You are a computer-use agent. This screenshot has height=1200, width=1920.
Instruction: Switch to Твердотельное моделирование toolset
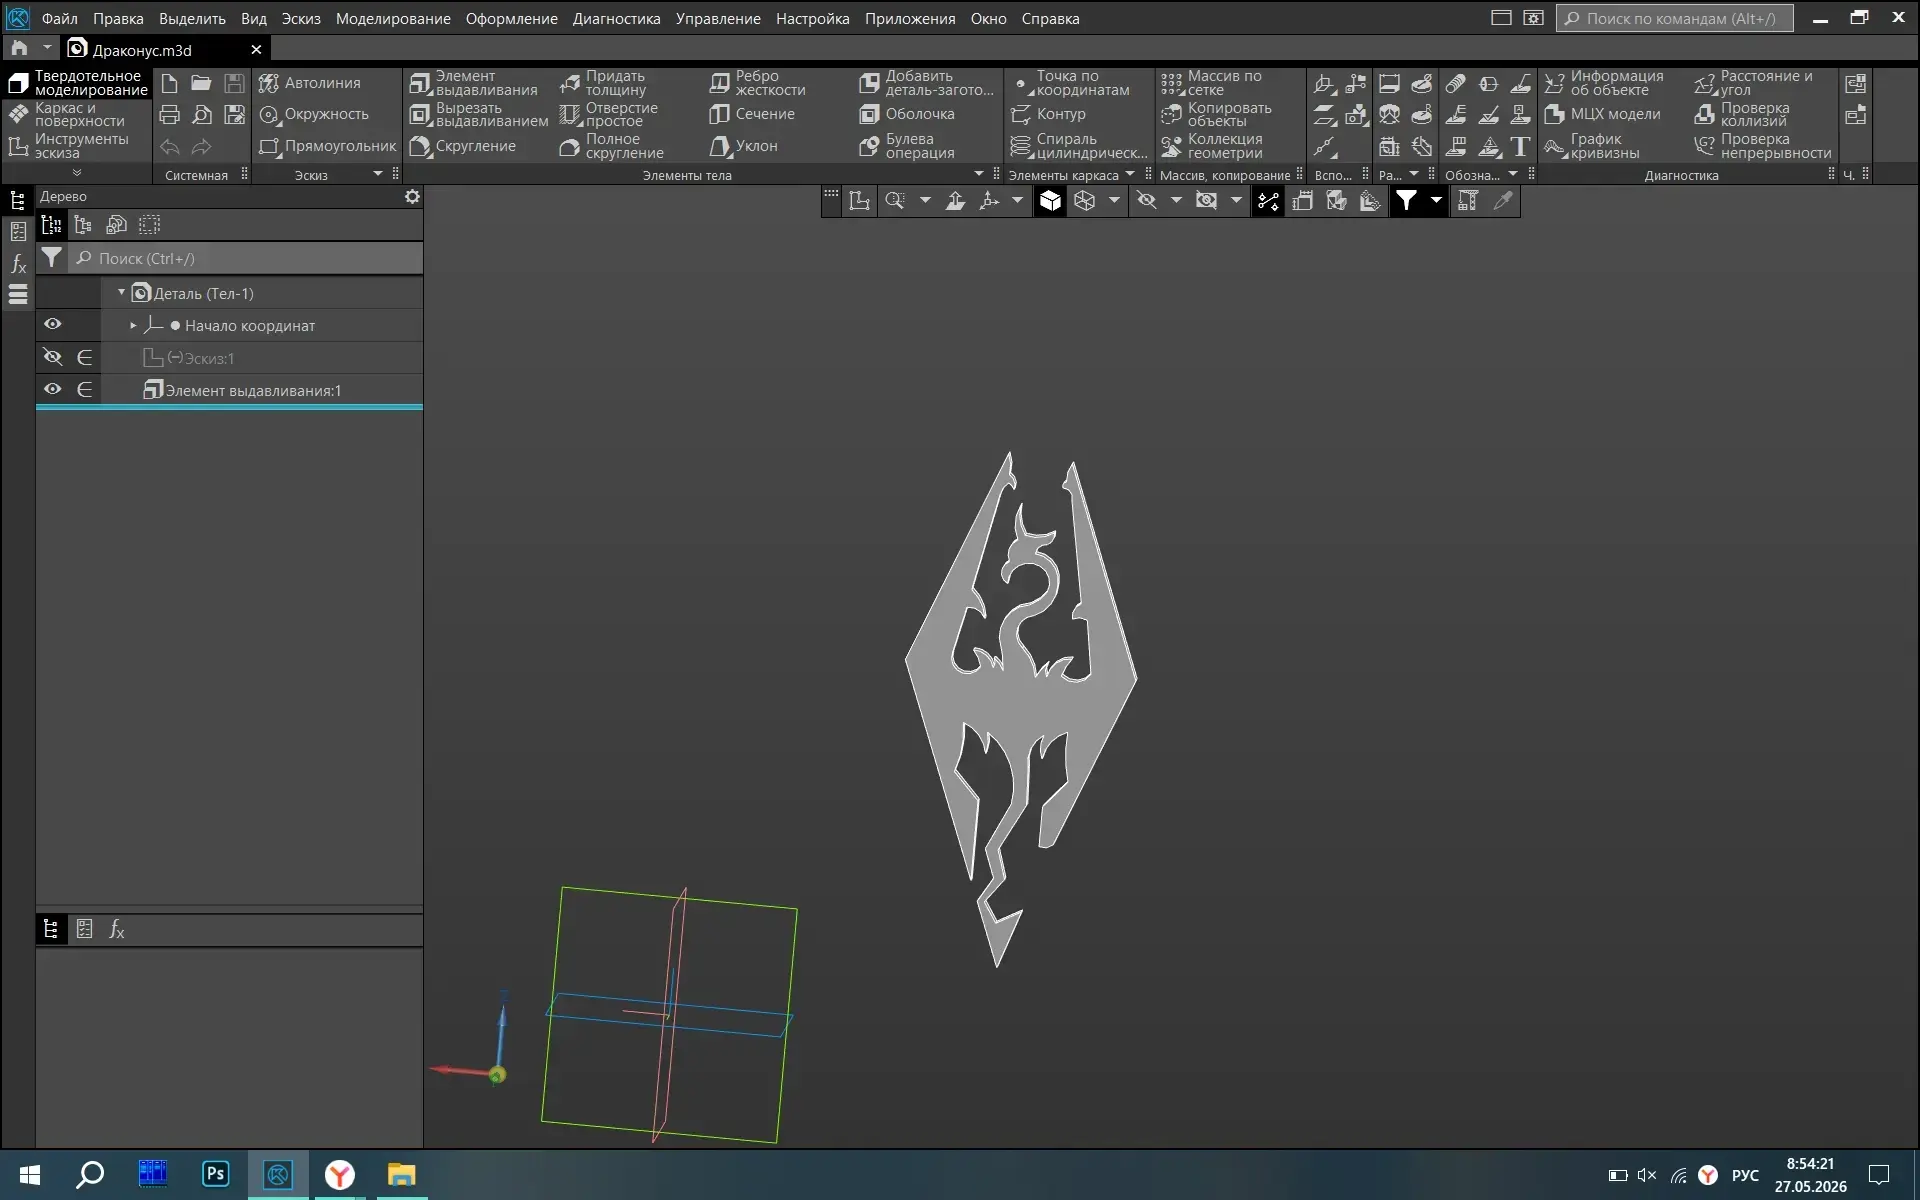click(78, 83)
